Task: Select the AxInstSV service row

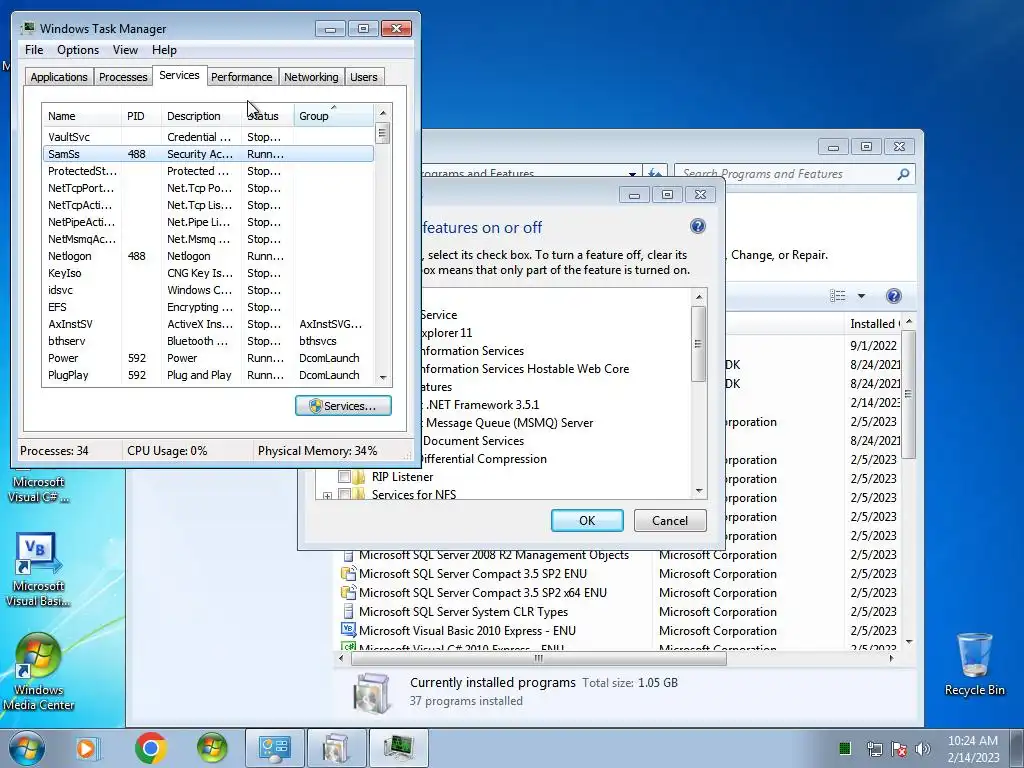Action: (x=208, y=324)
